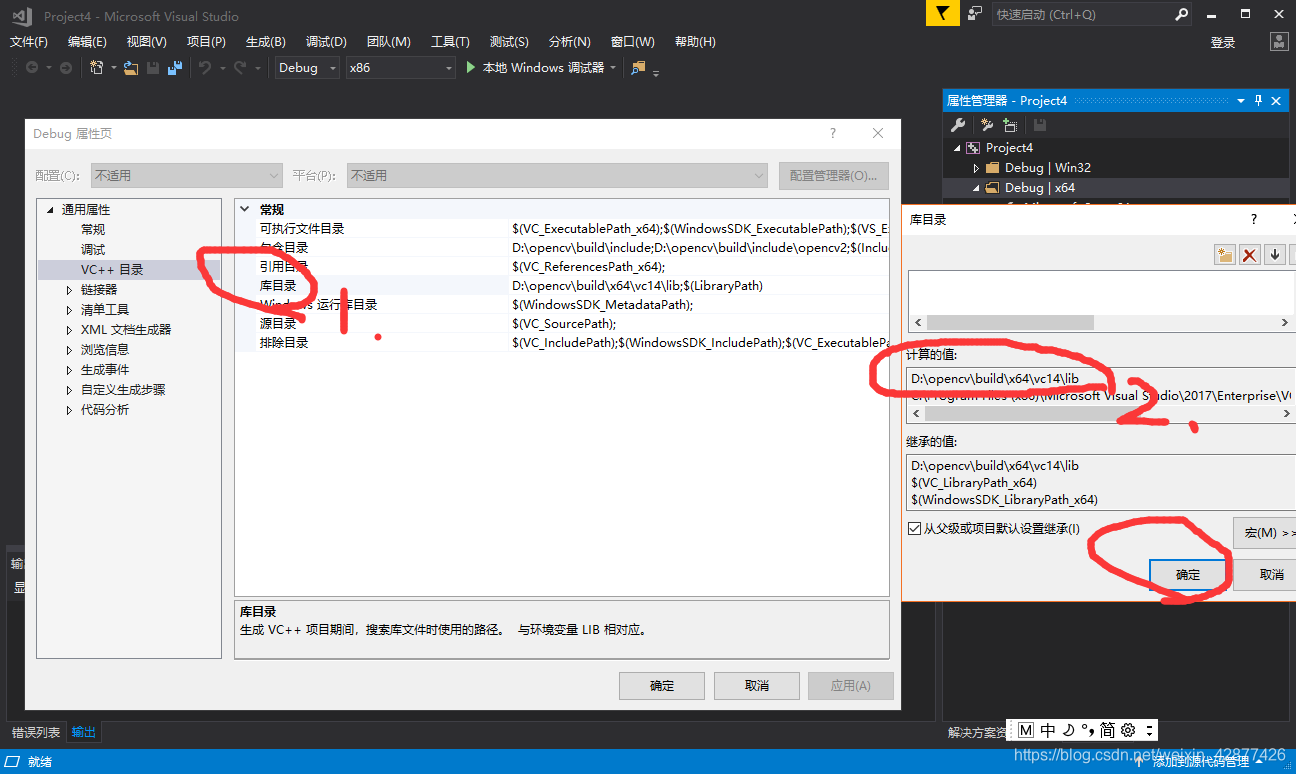Click the undo toolbar icon
Image resolution: width=1296 pixels, height=774 pixels.
(x=205, y=68)
